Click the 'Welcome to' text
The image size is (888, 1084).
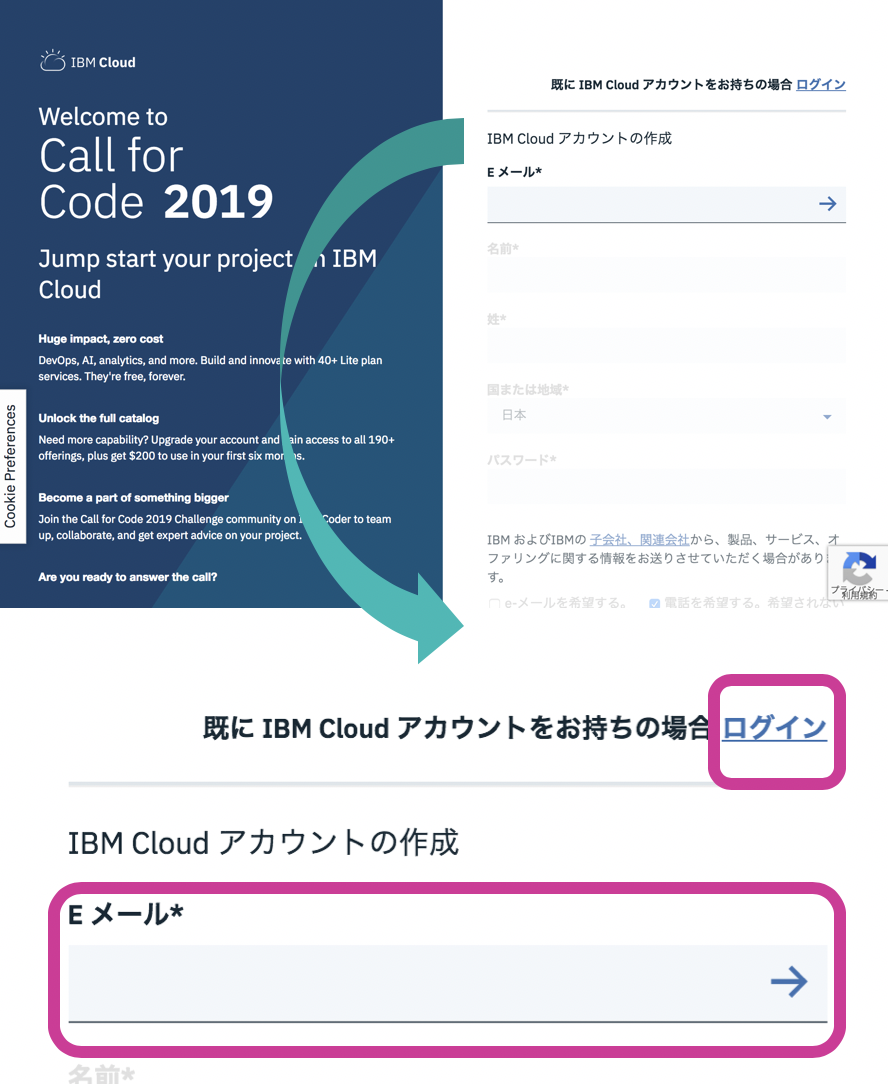tap(103, 117)
